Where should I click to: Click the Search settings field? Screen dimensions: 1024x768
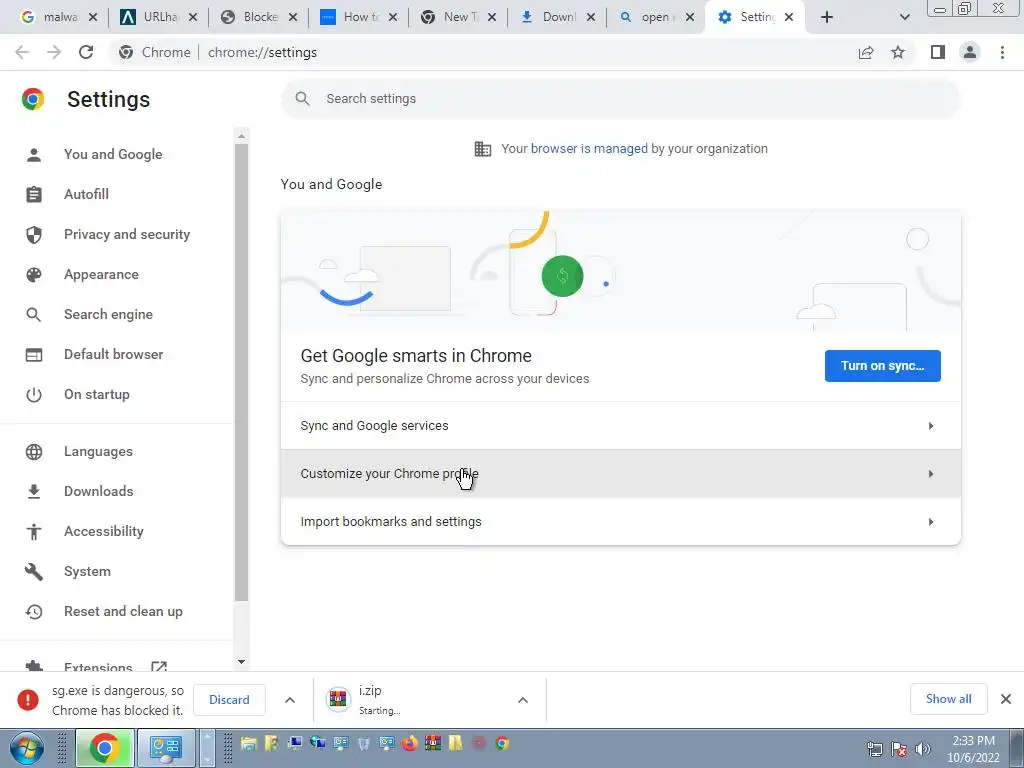click(620, 99)
